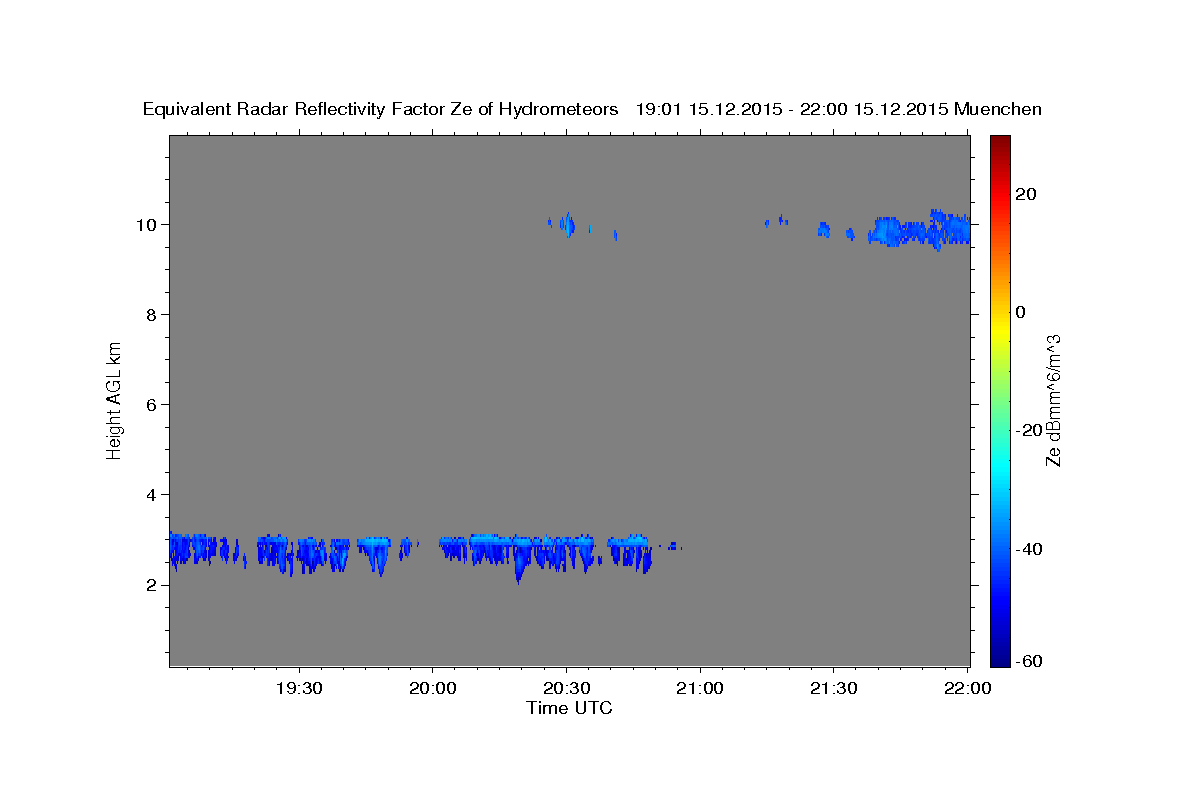The width and height of the screenshot is (1200, 800).
Task: Click the colorbar value 0
Action: tap(1021, 312)
